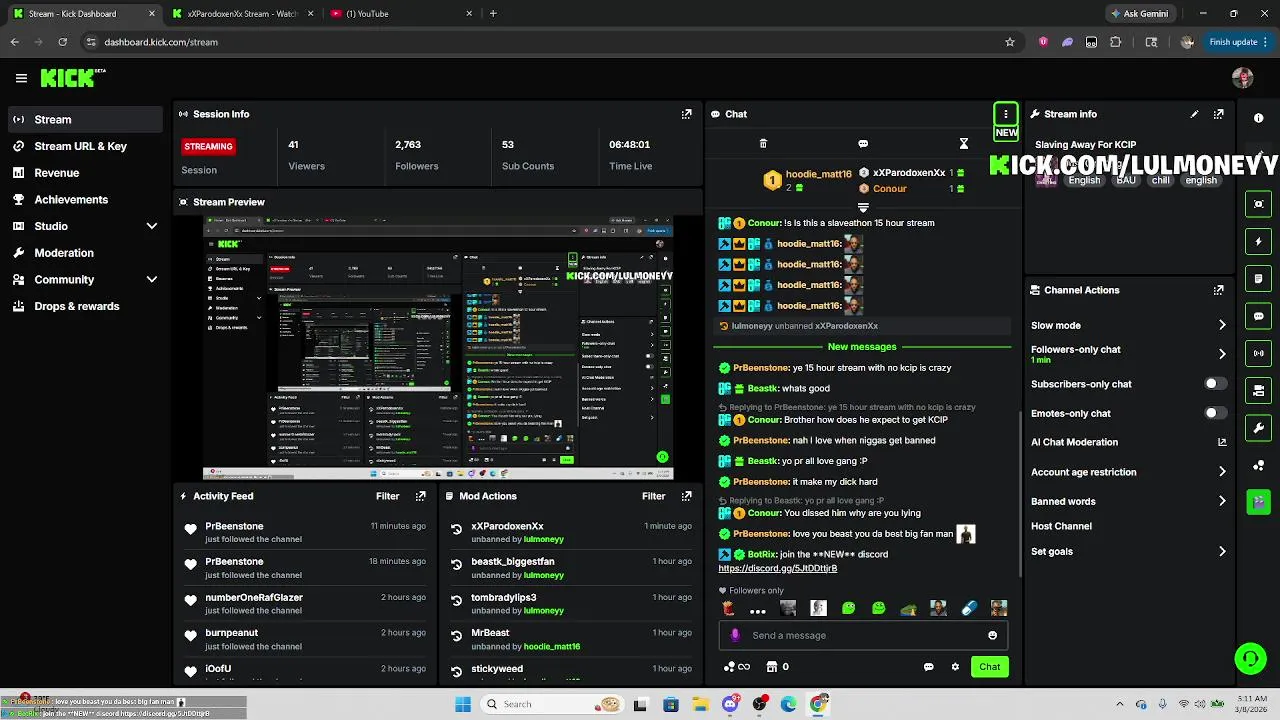Image resolution: width=1280 pixels, height=720 pixels.
Task: Click the lightning bolt icon in right sidebar
Action: coord(1258,241)
